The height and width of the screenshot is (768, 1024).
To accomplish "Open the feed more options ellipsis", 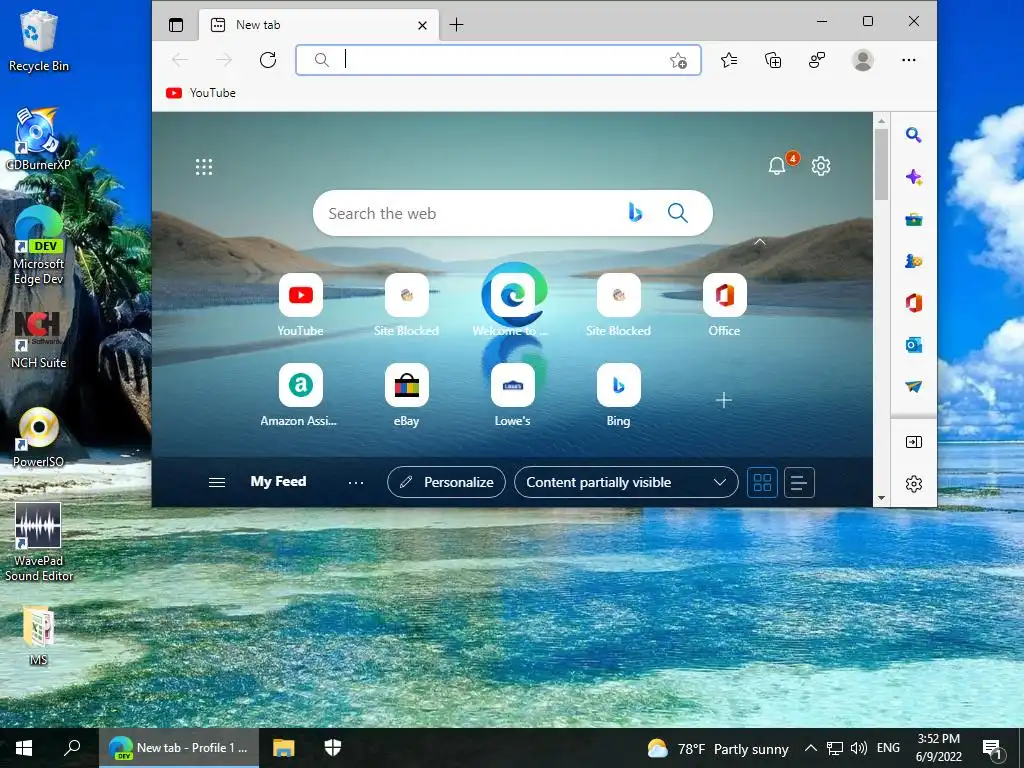I will 356,483.
